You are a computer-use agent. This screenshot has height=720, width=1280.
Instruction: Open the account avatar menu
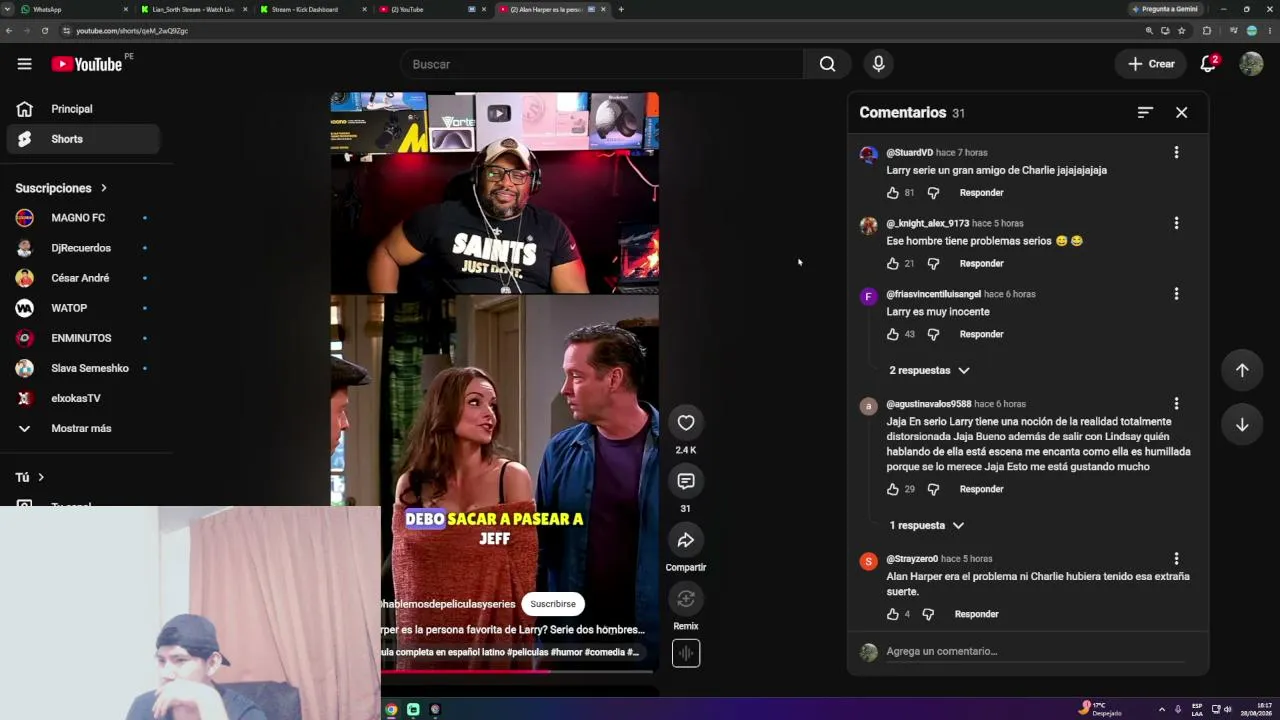(1251, 64)
